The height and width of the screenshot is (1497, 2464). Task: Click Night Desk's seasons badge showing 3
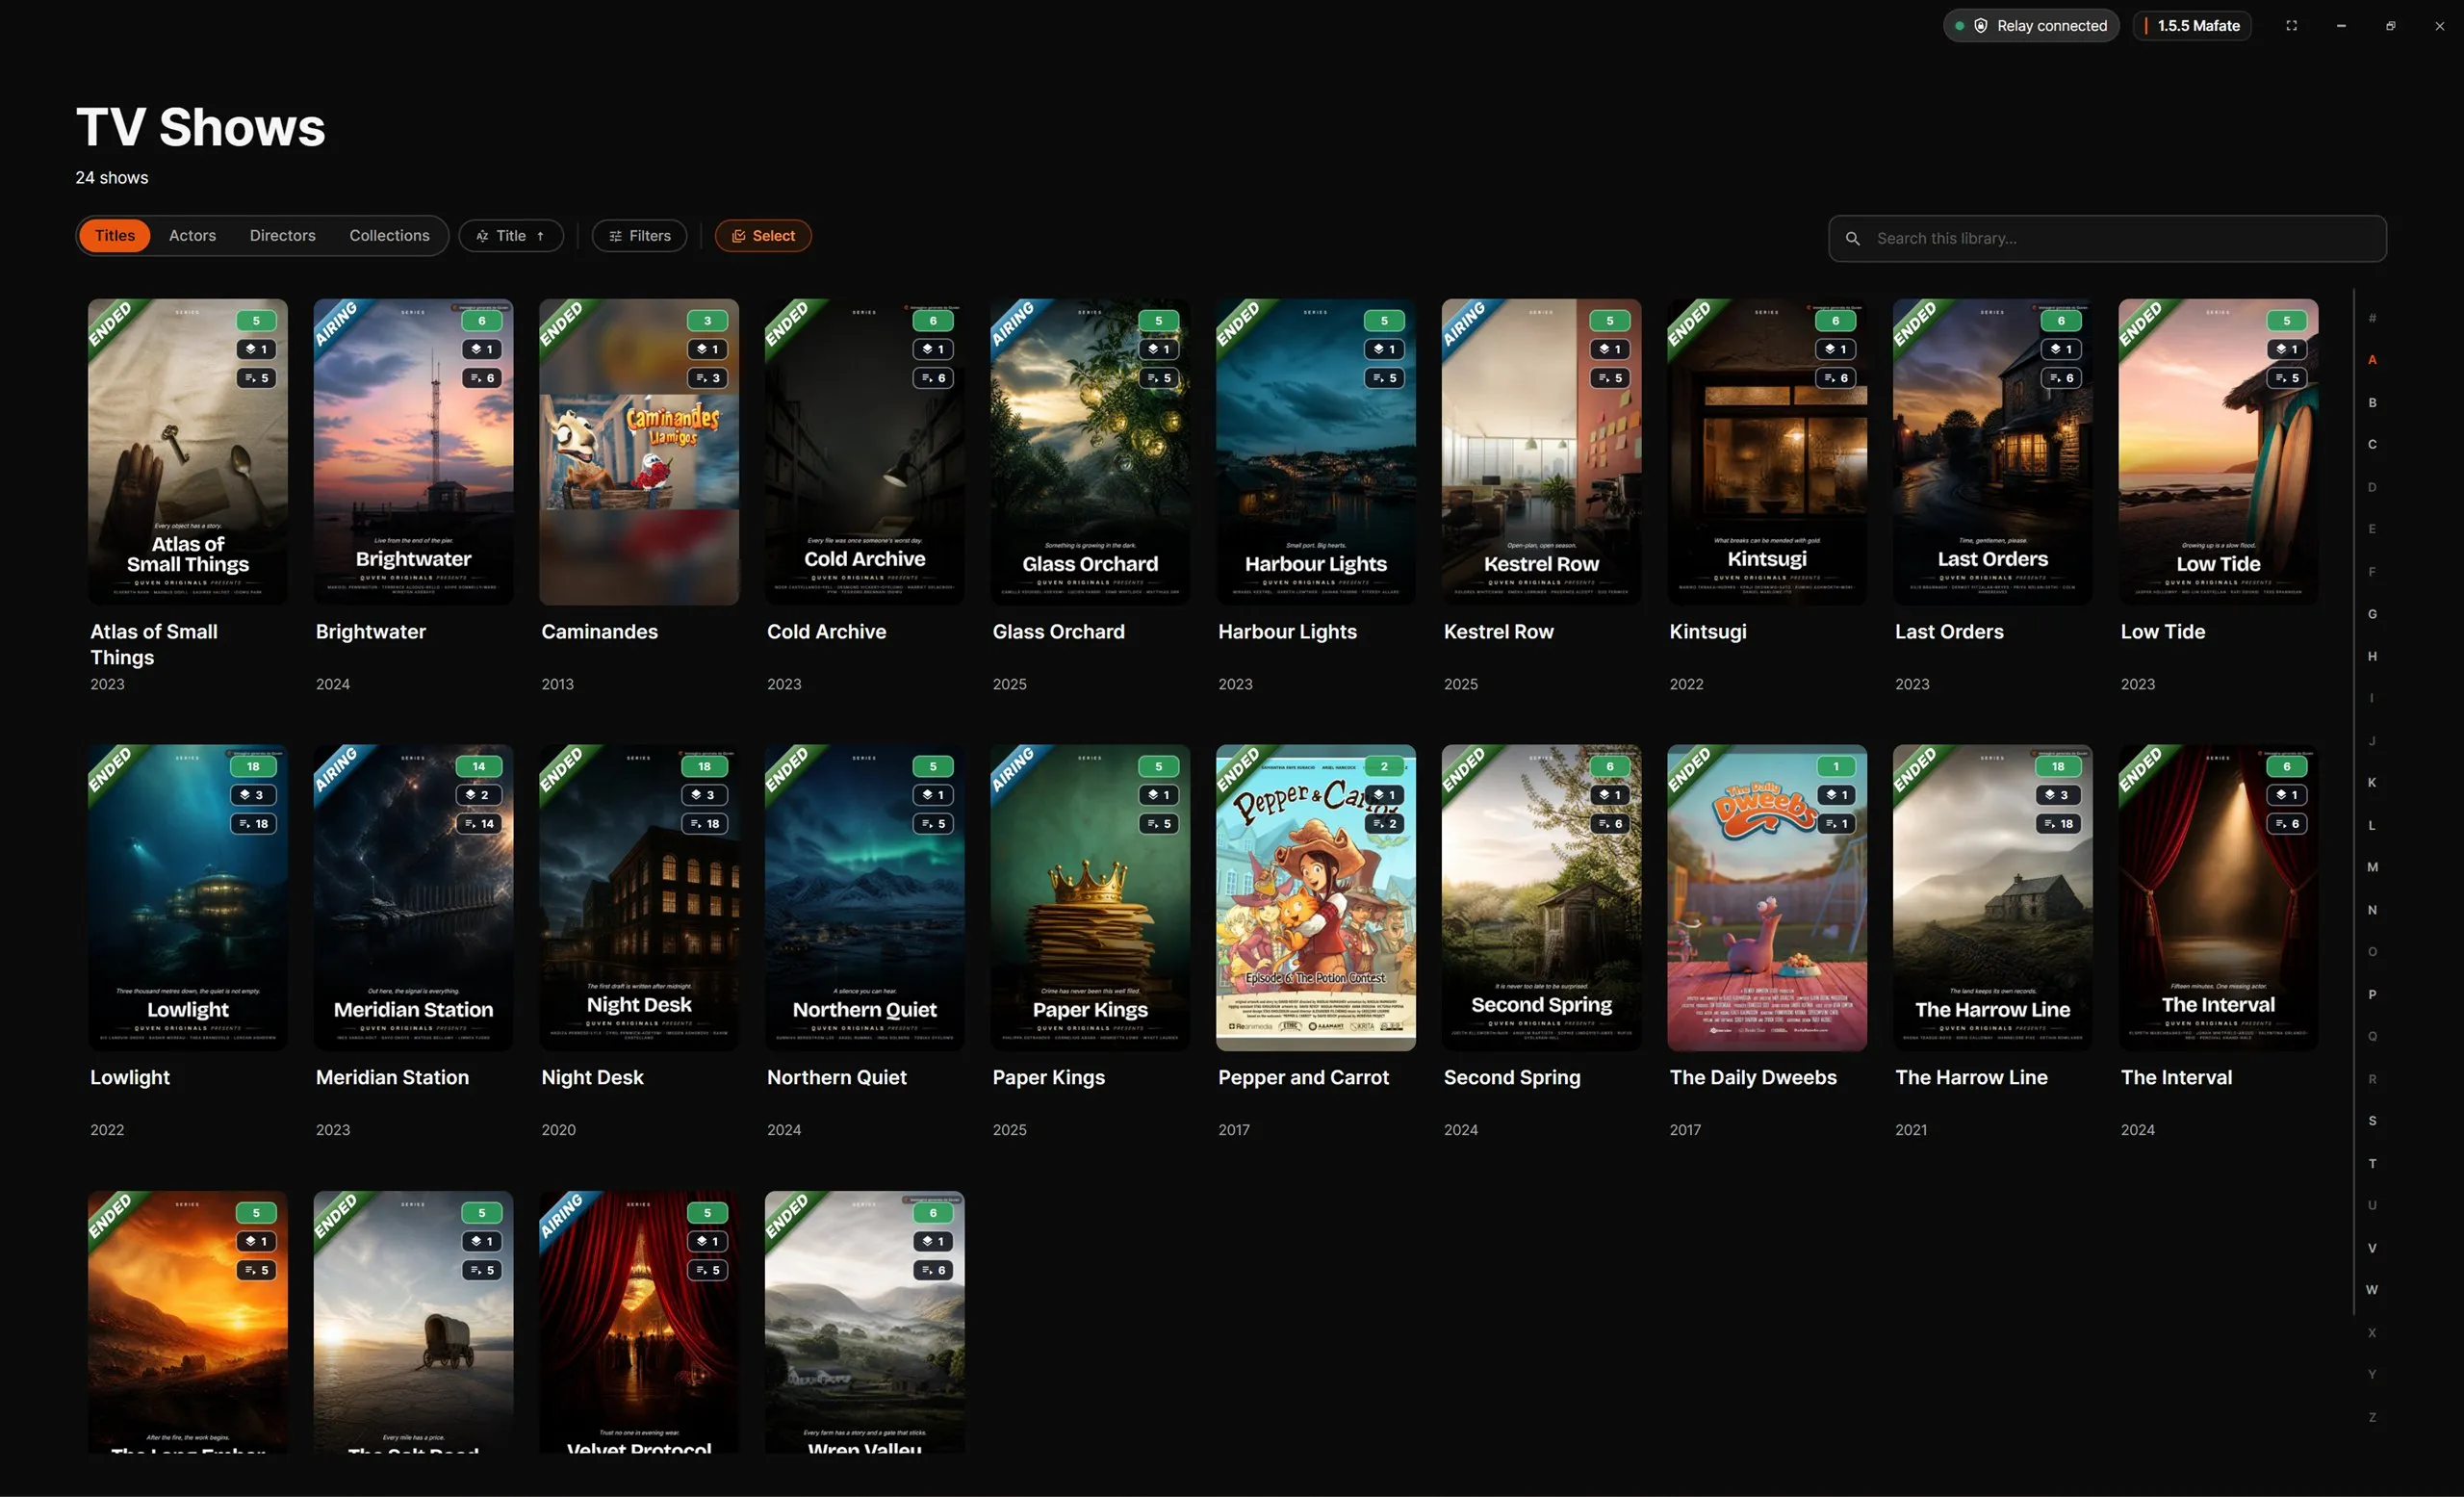coord(705,796)
